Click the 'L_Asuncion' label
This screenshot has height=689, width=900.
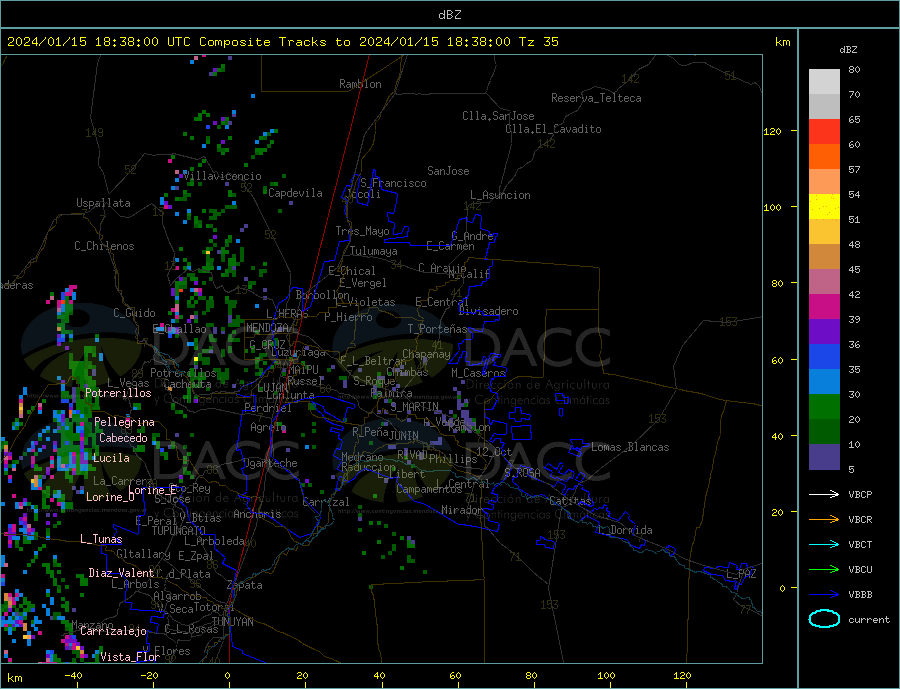[500, 195]
